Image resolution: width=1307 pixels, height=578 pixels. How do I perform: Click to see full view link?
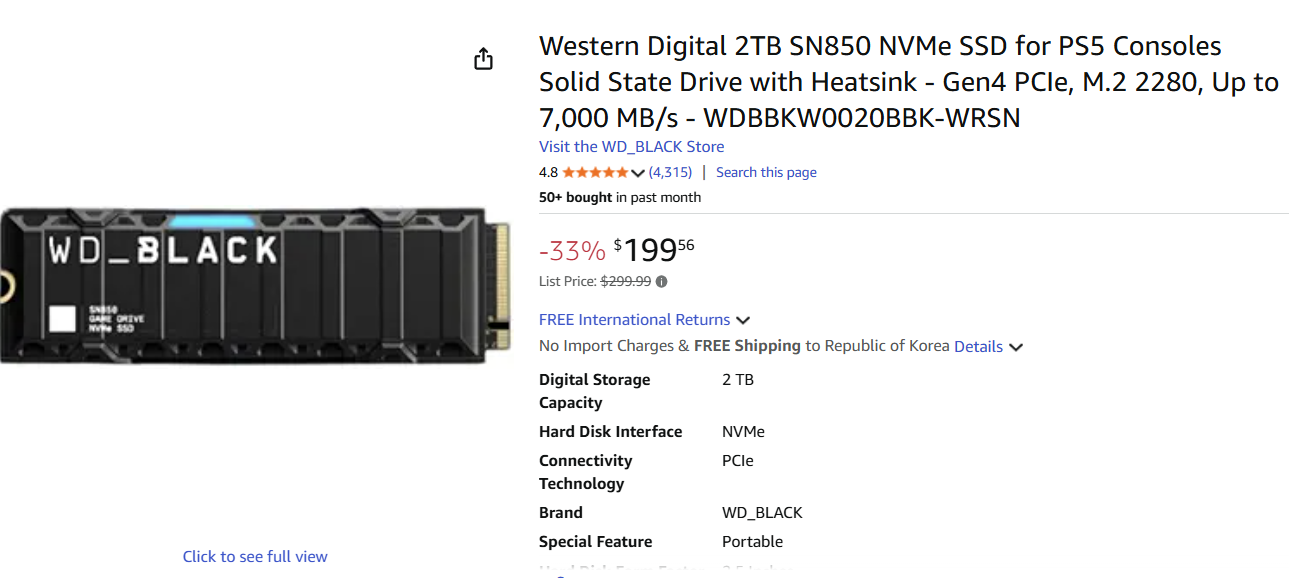(255, 556)
